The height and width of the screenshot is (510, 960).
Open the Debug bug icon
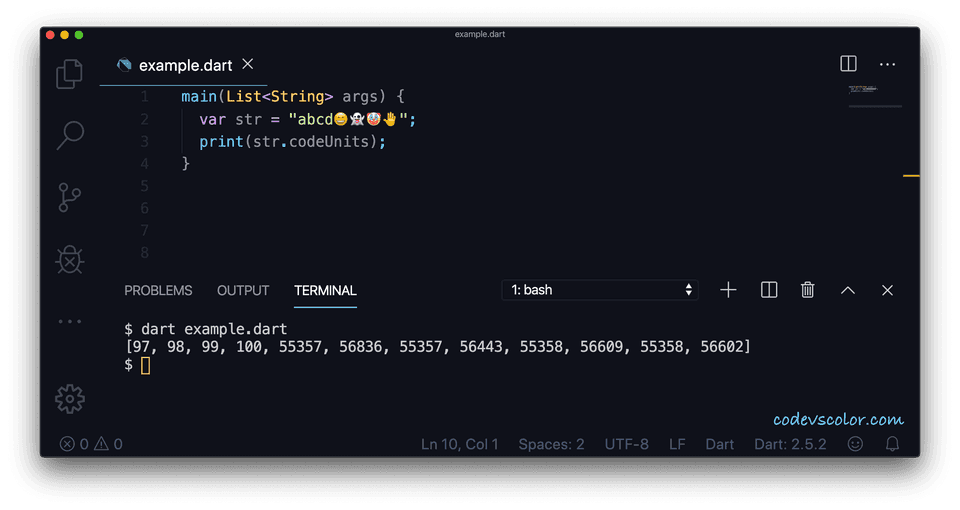coord(70,260)
